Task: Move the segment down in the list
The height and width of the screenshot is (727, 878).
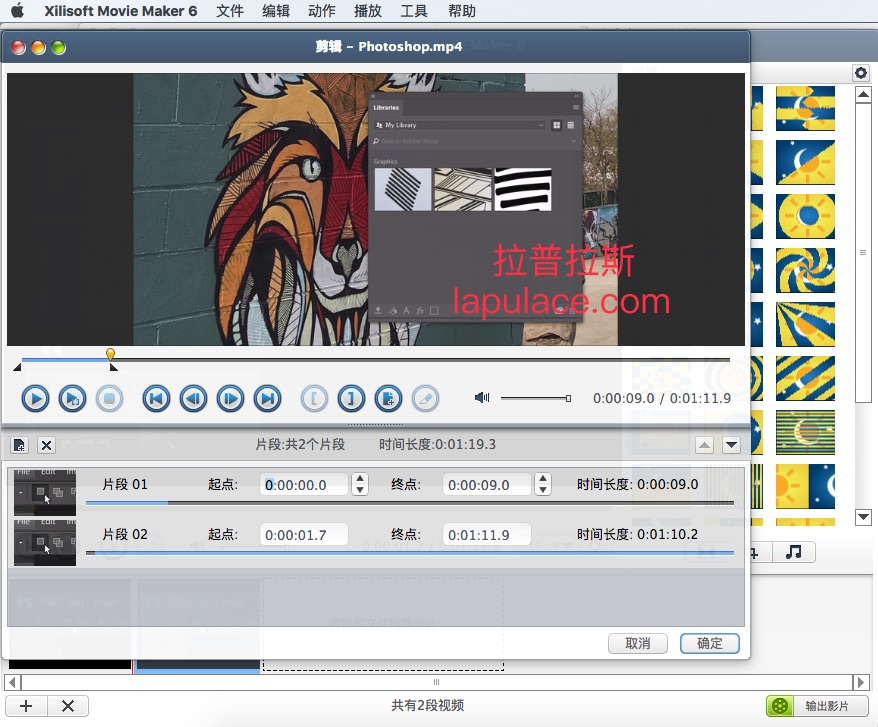Action: [731, 445]
